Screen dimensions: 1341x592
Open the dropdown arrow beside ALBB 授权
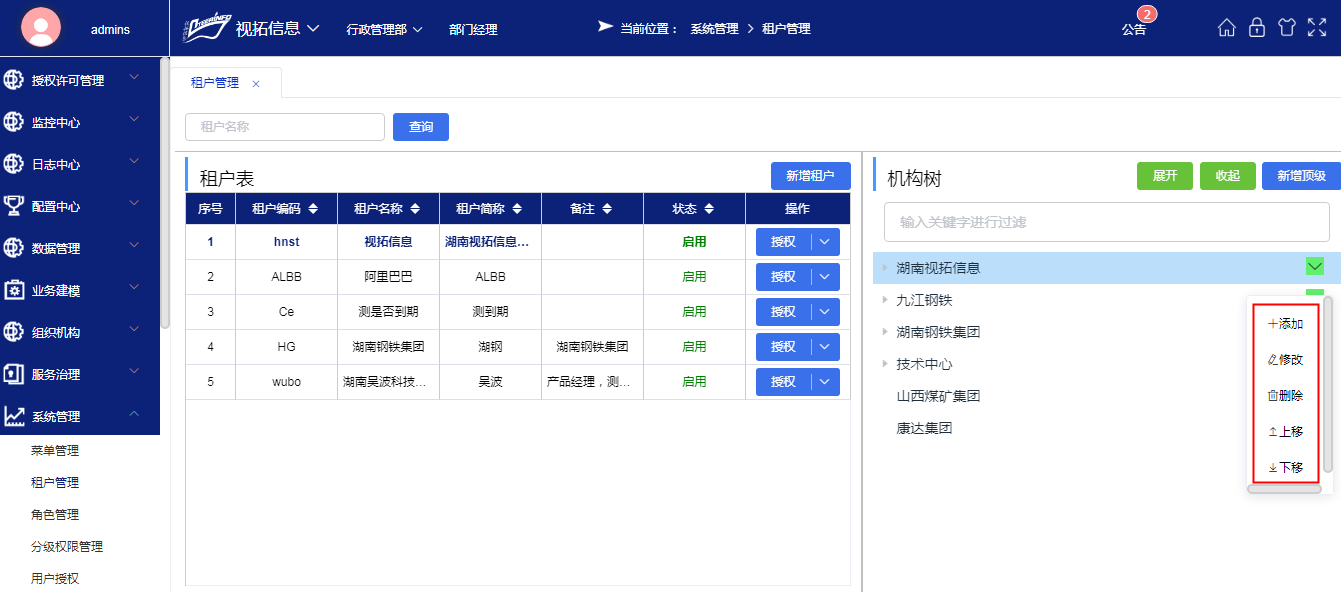pyautogui.click(x=825, y=277)
